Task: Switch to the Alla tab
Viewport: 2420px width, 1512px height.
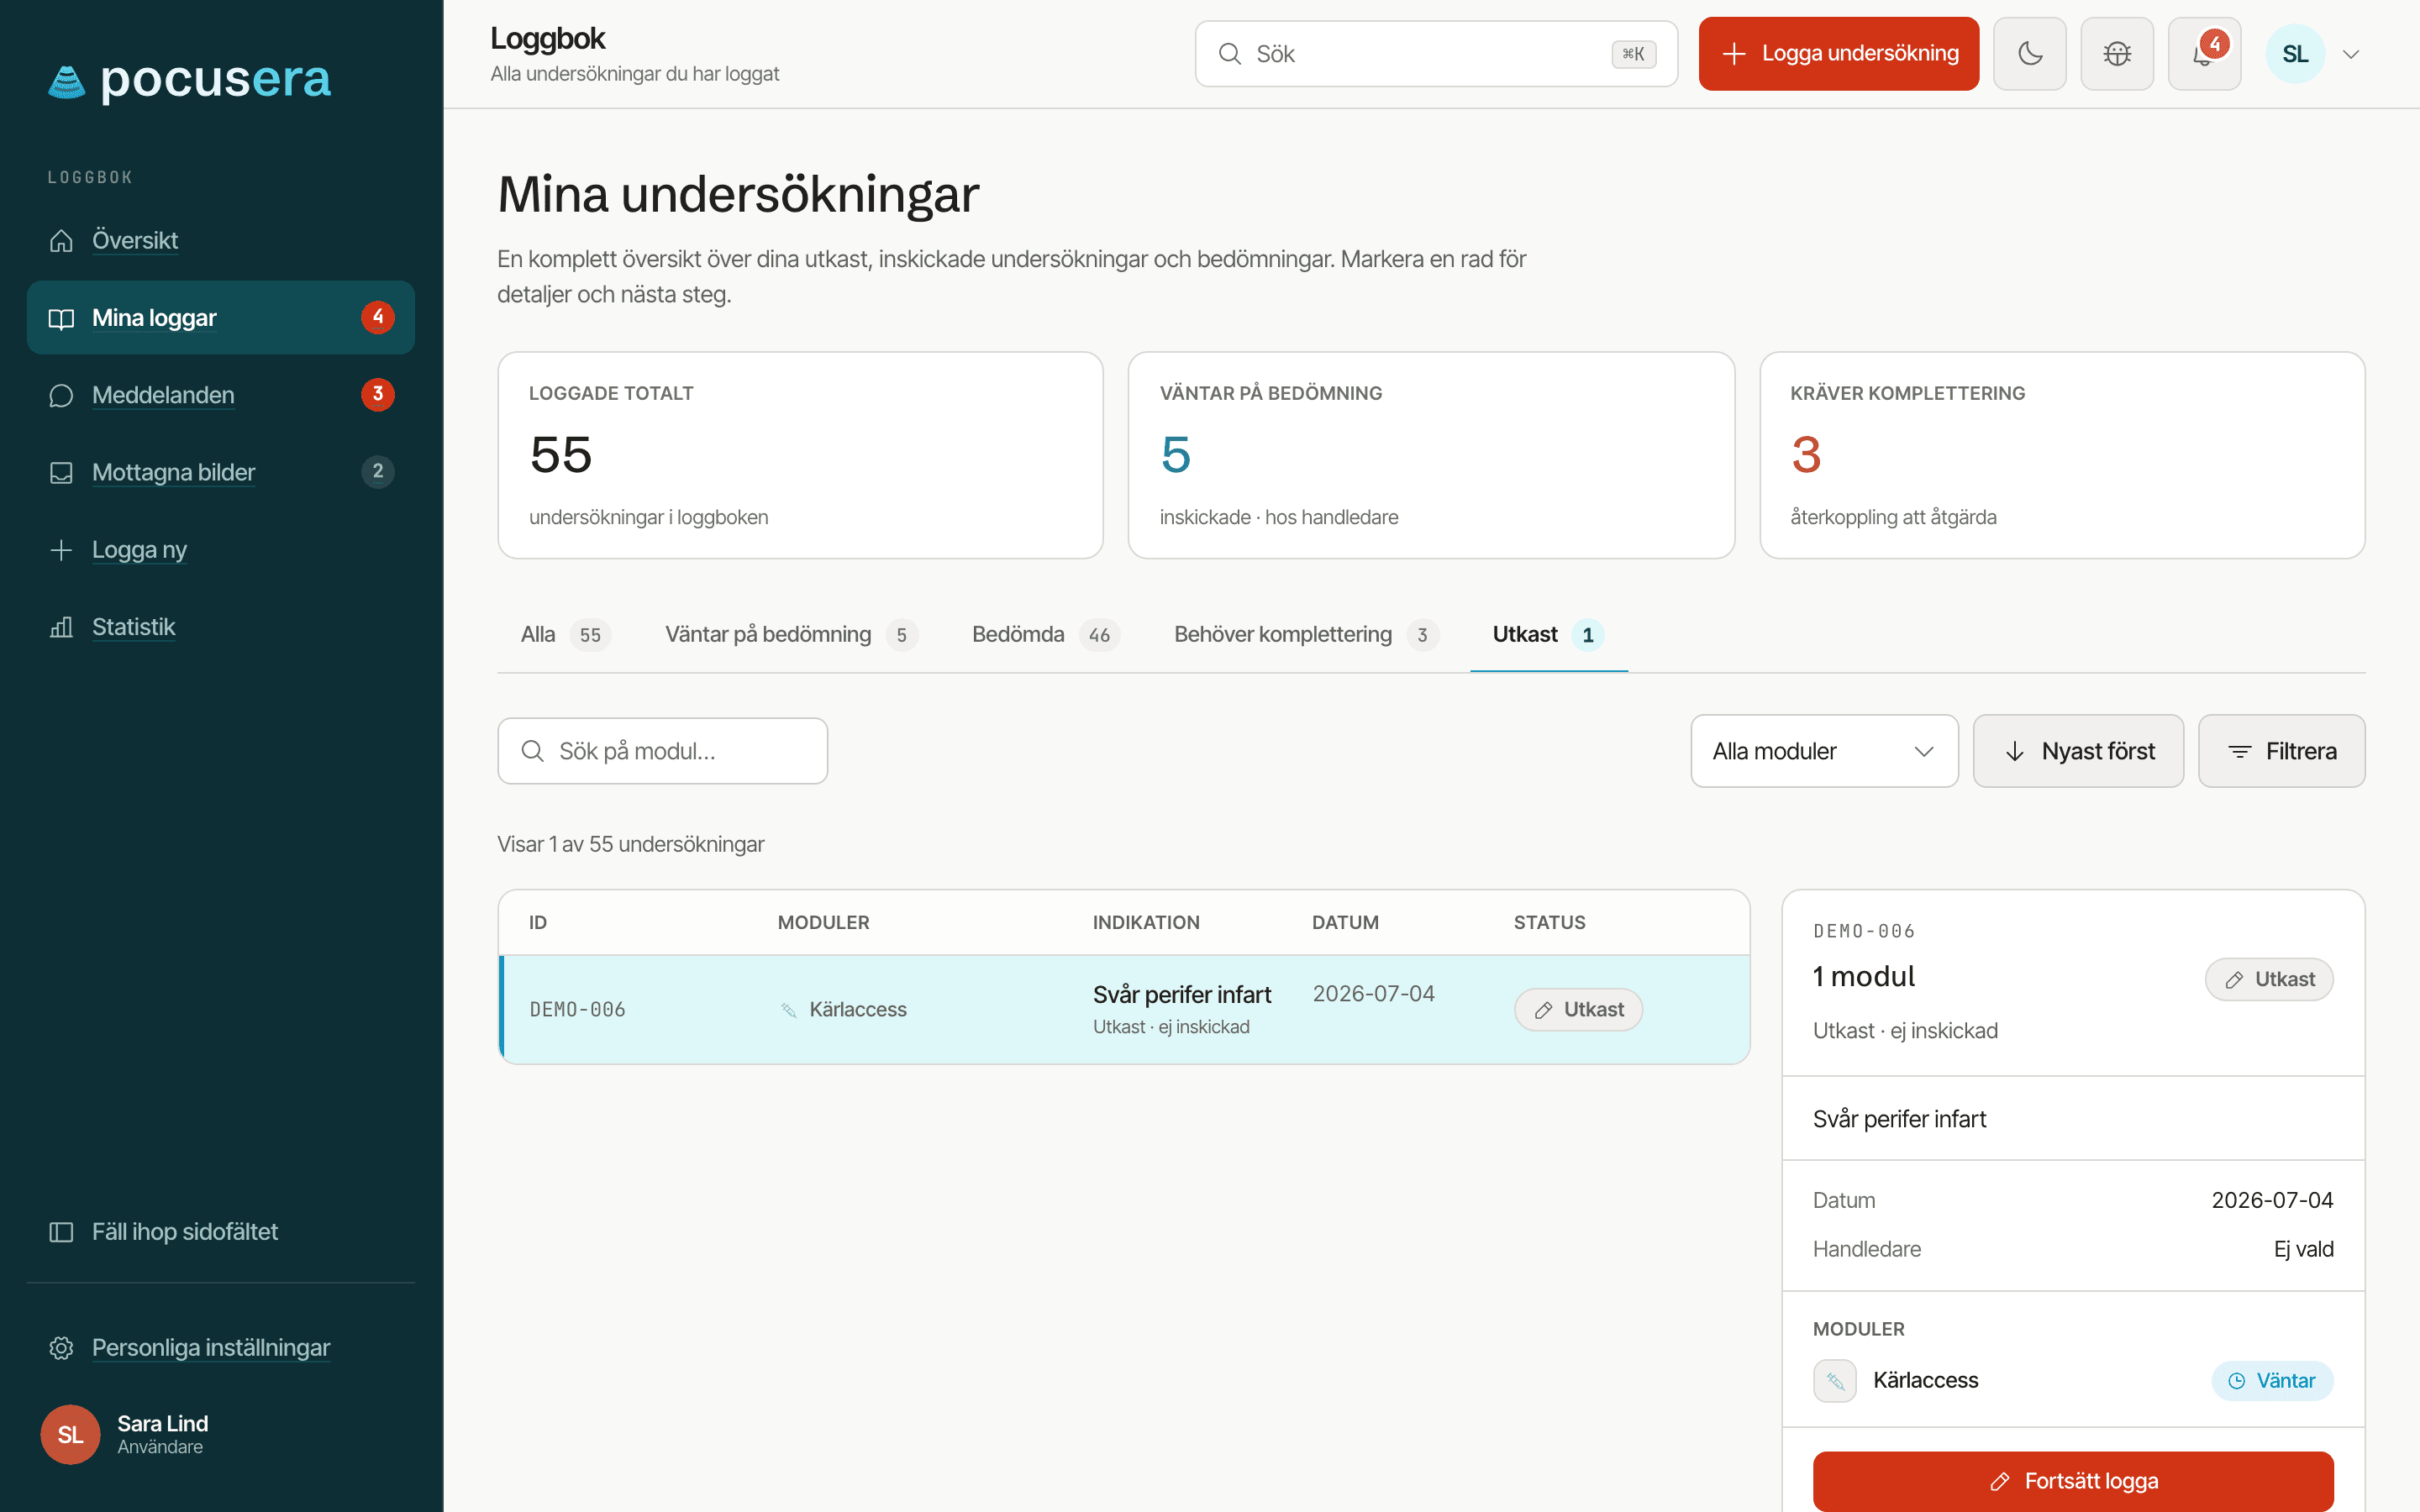Action: tap(565, 634)
